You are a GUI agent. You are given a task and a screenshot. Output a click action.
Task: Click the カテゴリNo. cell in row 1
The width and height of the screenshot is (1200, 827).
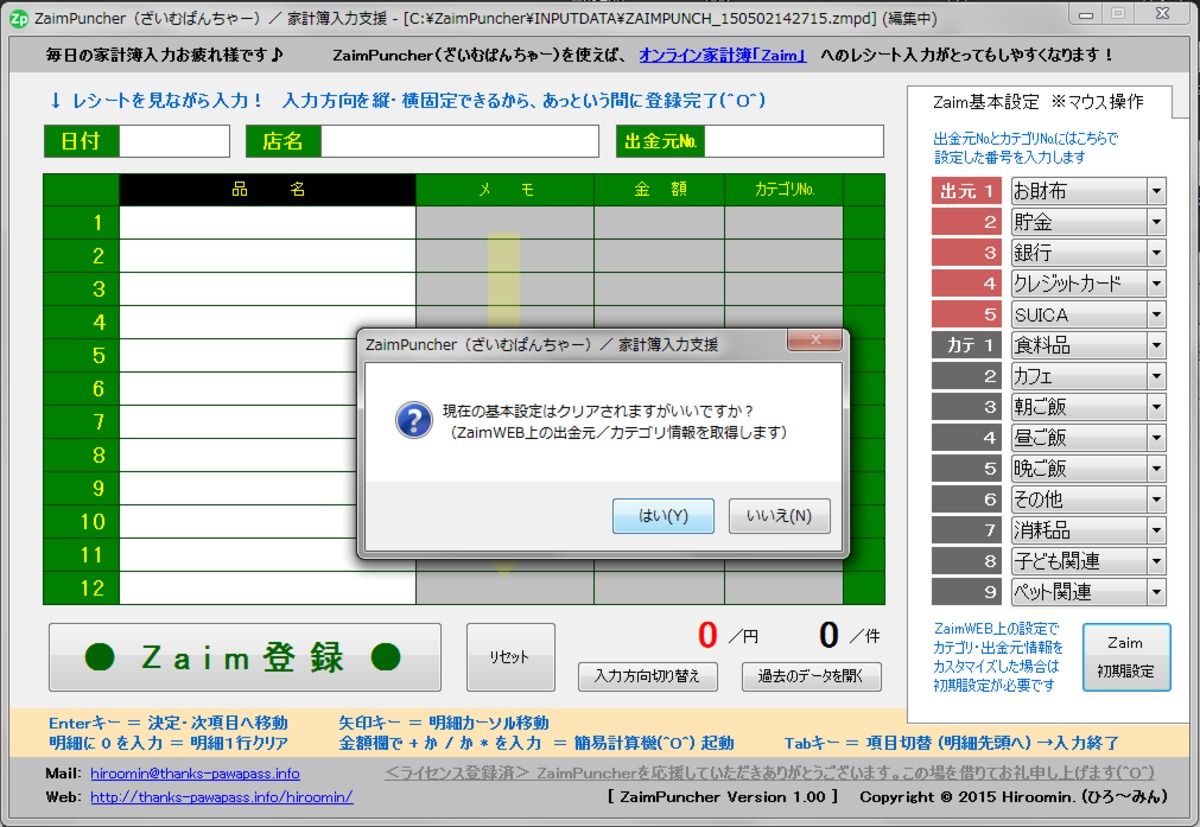click(784, 222)
